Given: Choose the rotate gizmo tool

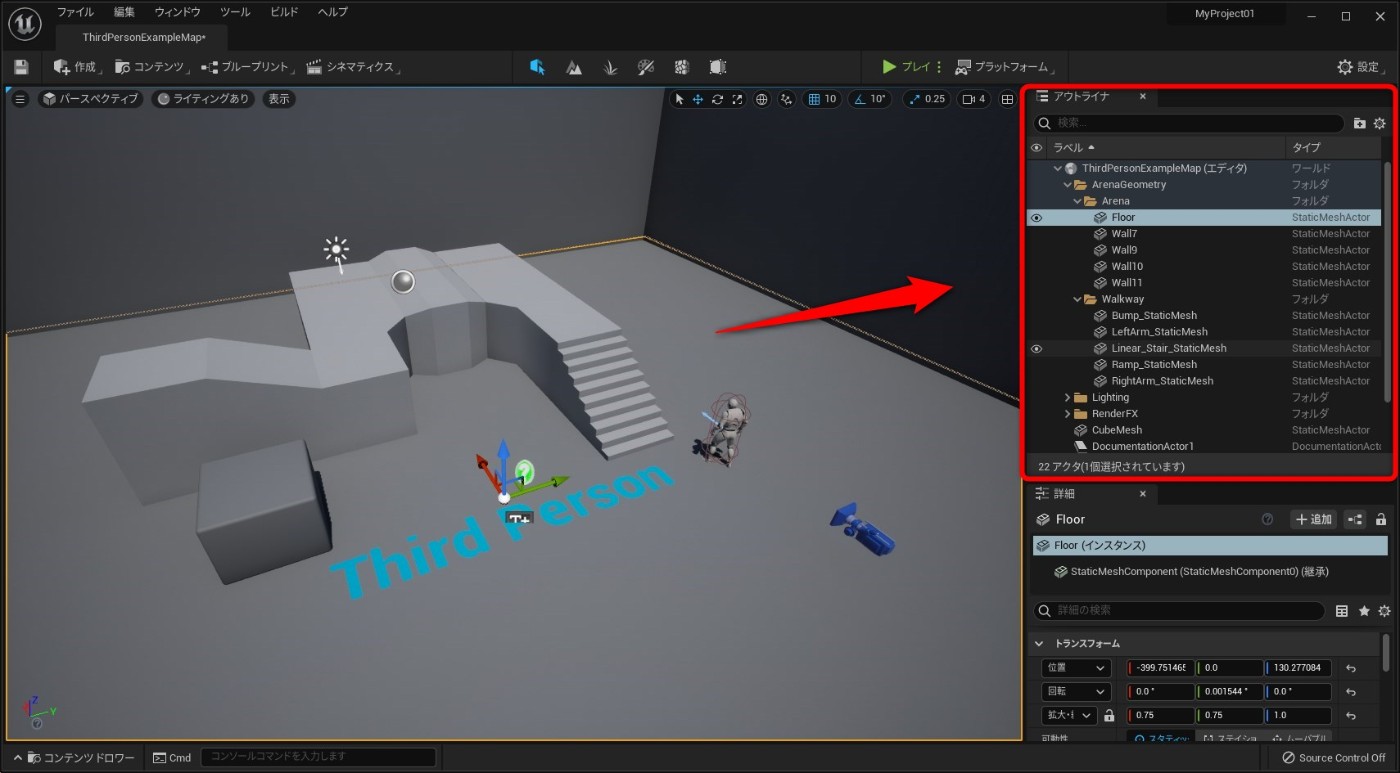Looking at the screenshot, I should coord(717,99).
